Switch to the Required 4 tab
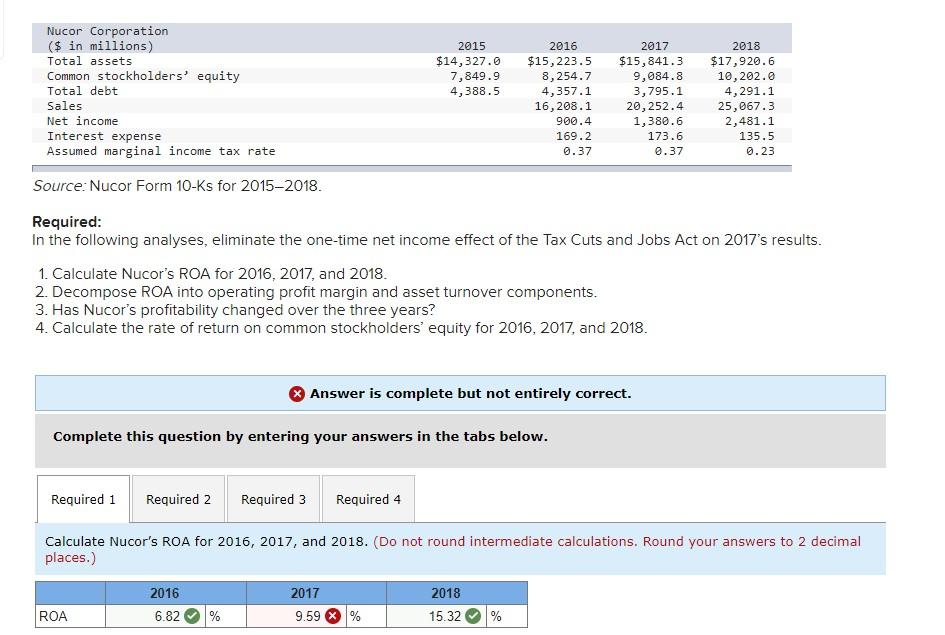This screenshot has height=635, width=945. pos(368,499)
